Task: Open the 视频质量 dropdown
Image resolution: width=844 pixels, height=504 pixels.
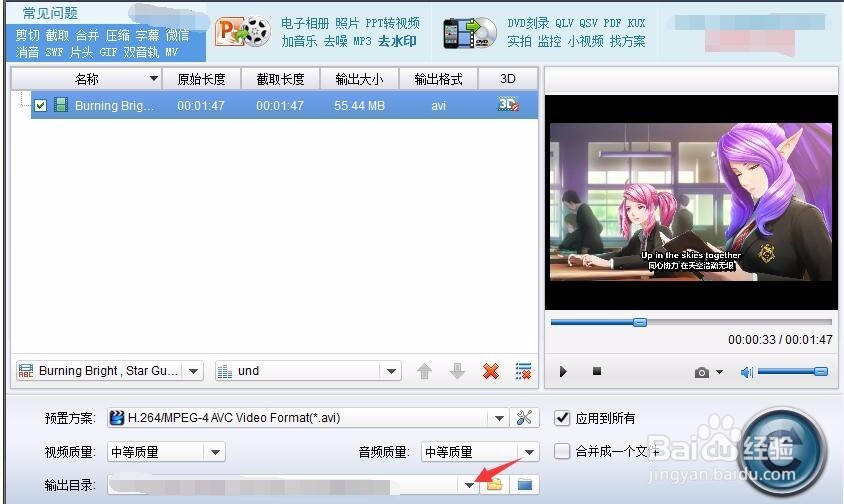Action: pos(215,452)
